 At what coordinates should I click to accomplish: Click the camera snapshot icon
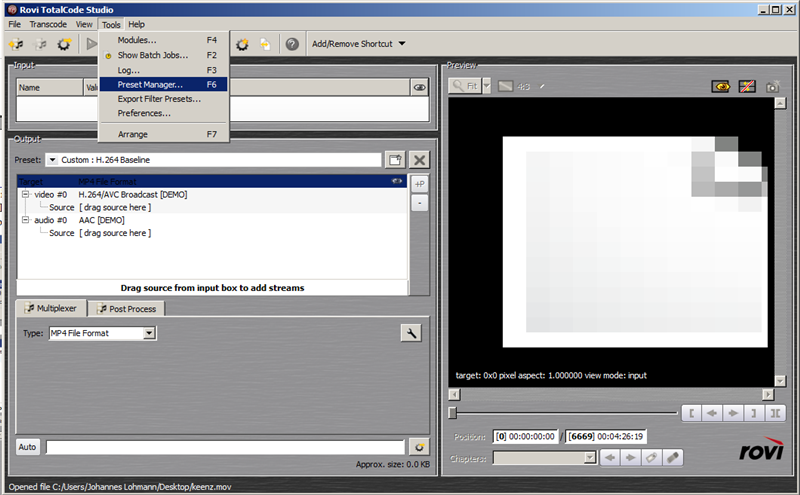tap(772, 87)
